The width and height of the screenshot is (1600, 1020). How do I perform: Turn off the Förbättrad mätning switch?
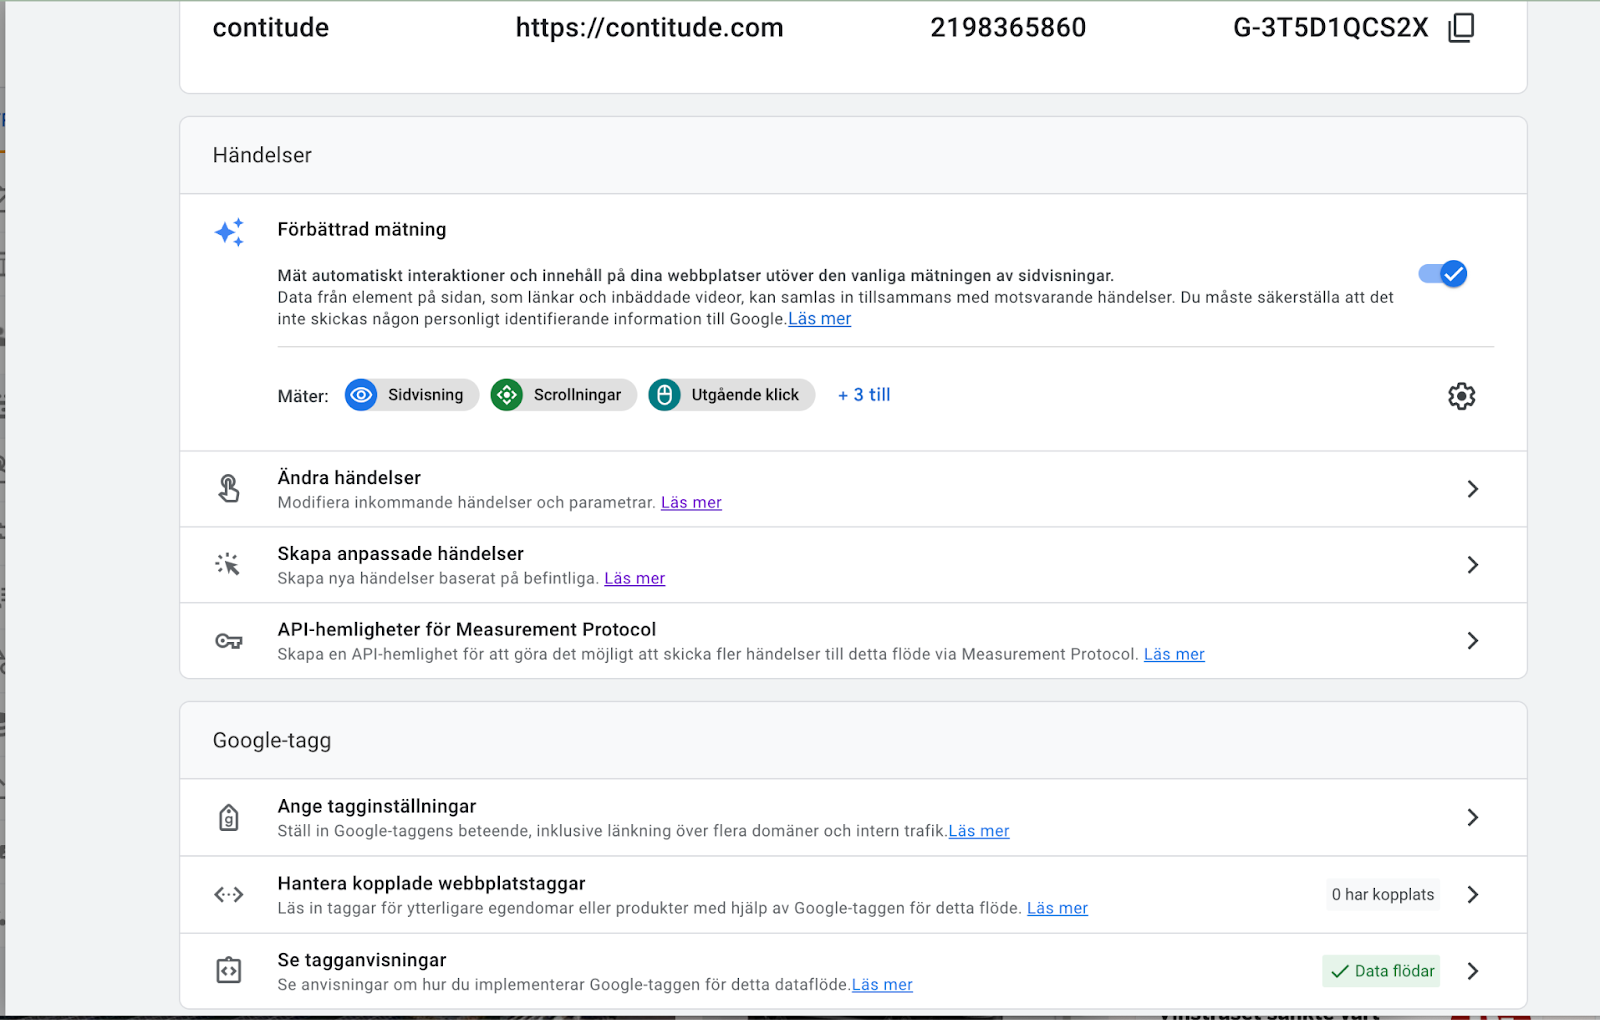[x=1443, y=274]
